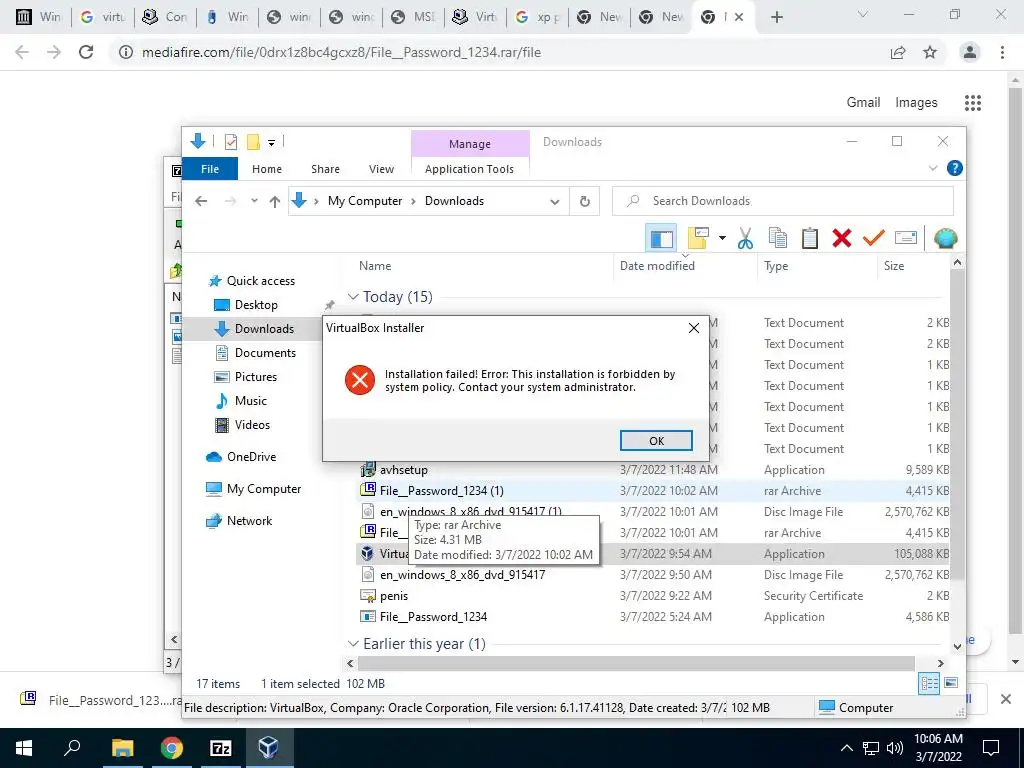The width and height of the screenshot is (1024, 768).
Task: Sort files by Date modified column
Action: [x=657, y=266]
